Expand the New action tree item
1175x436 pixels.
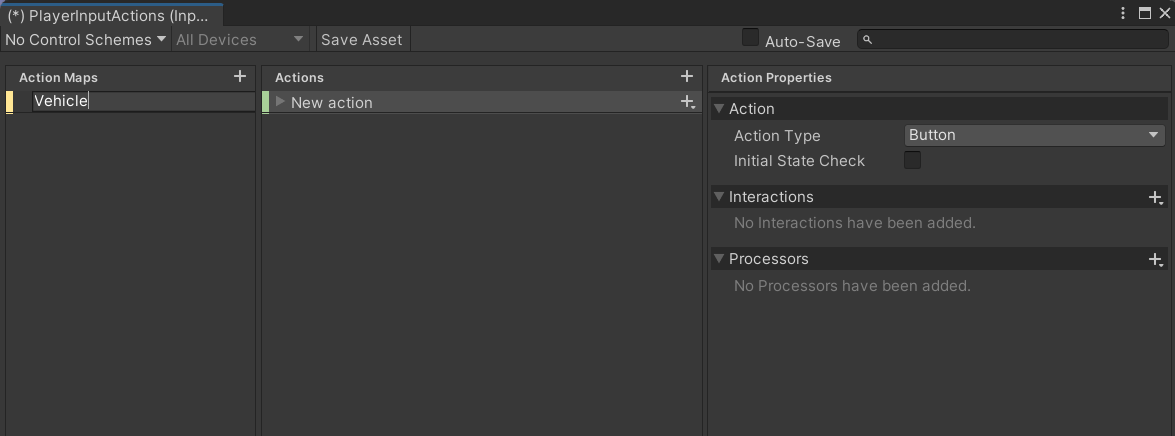coord(280,102)
